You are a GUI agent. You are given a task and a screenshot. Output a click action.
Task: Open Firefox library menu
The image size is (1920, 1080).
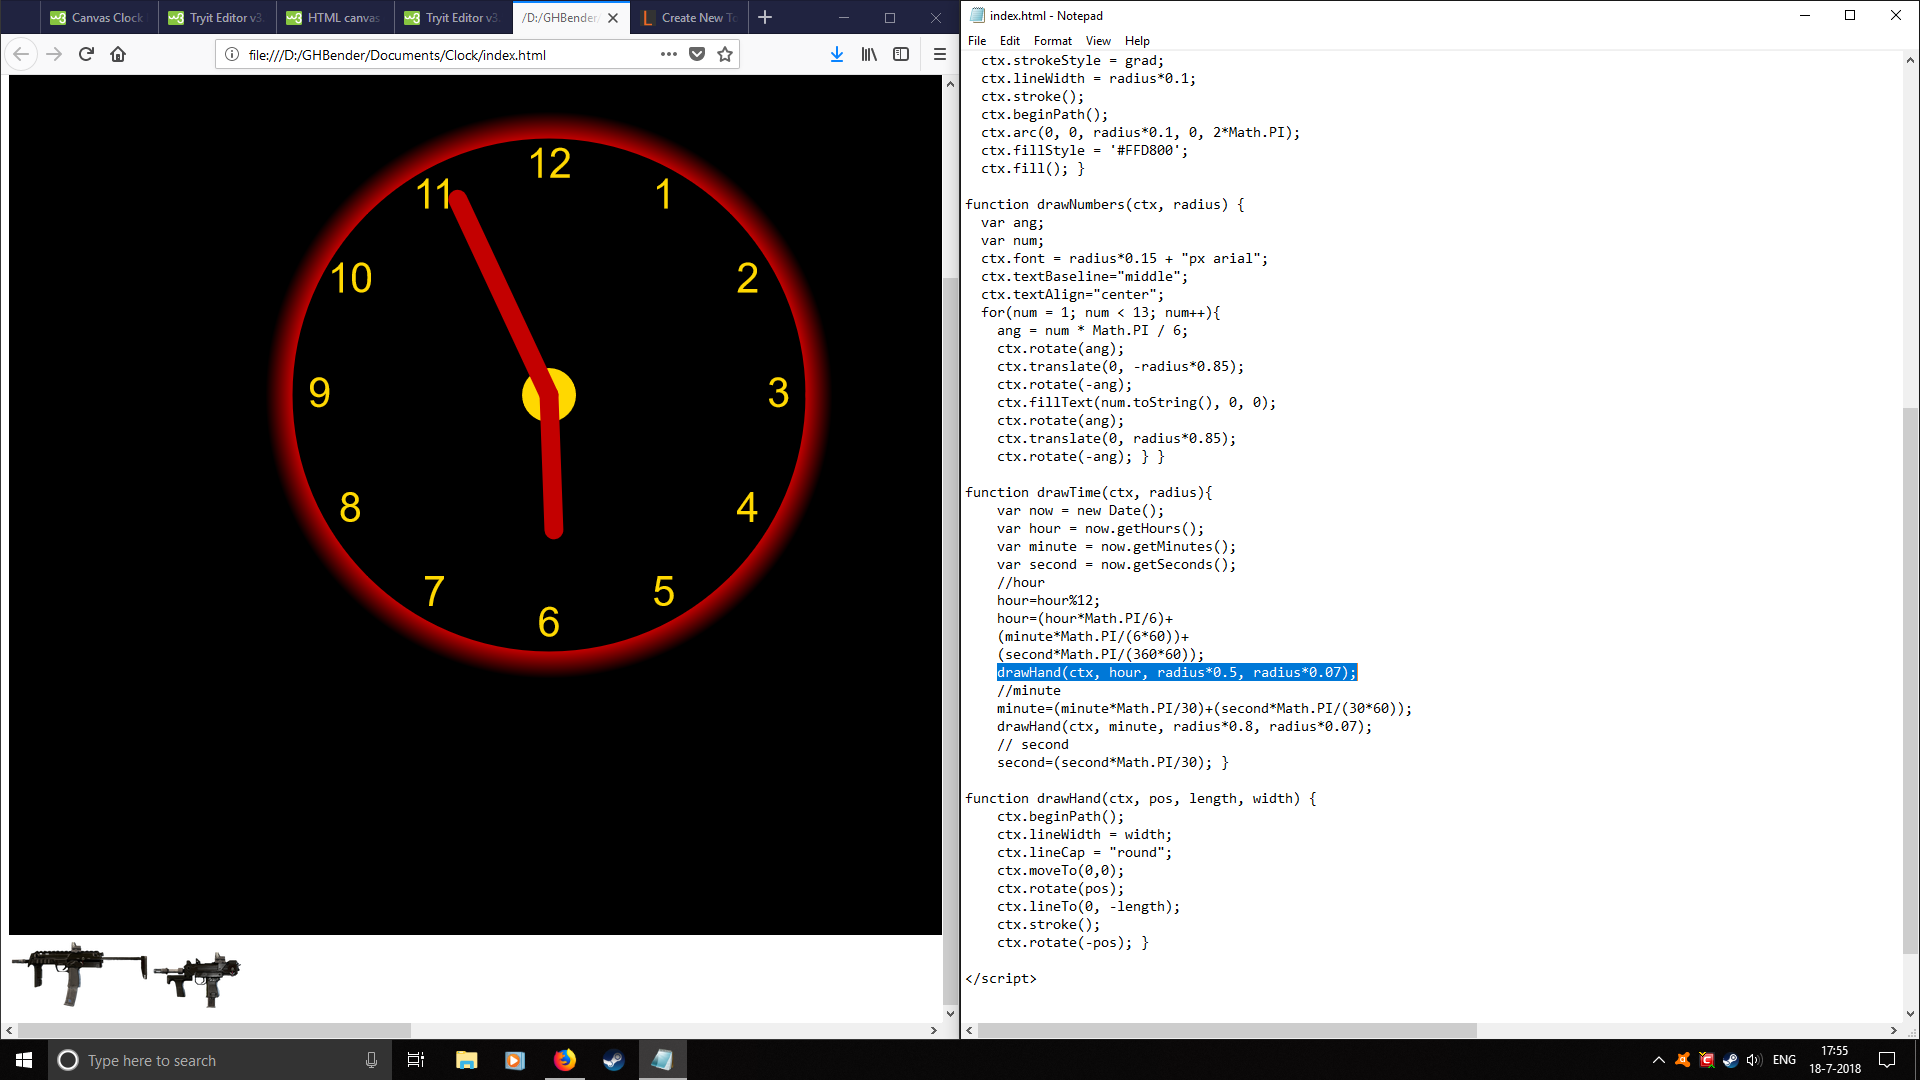coord(869,54)
